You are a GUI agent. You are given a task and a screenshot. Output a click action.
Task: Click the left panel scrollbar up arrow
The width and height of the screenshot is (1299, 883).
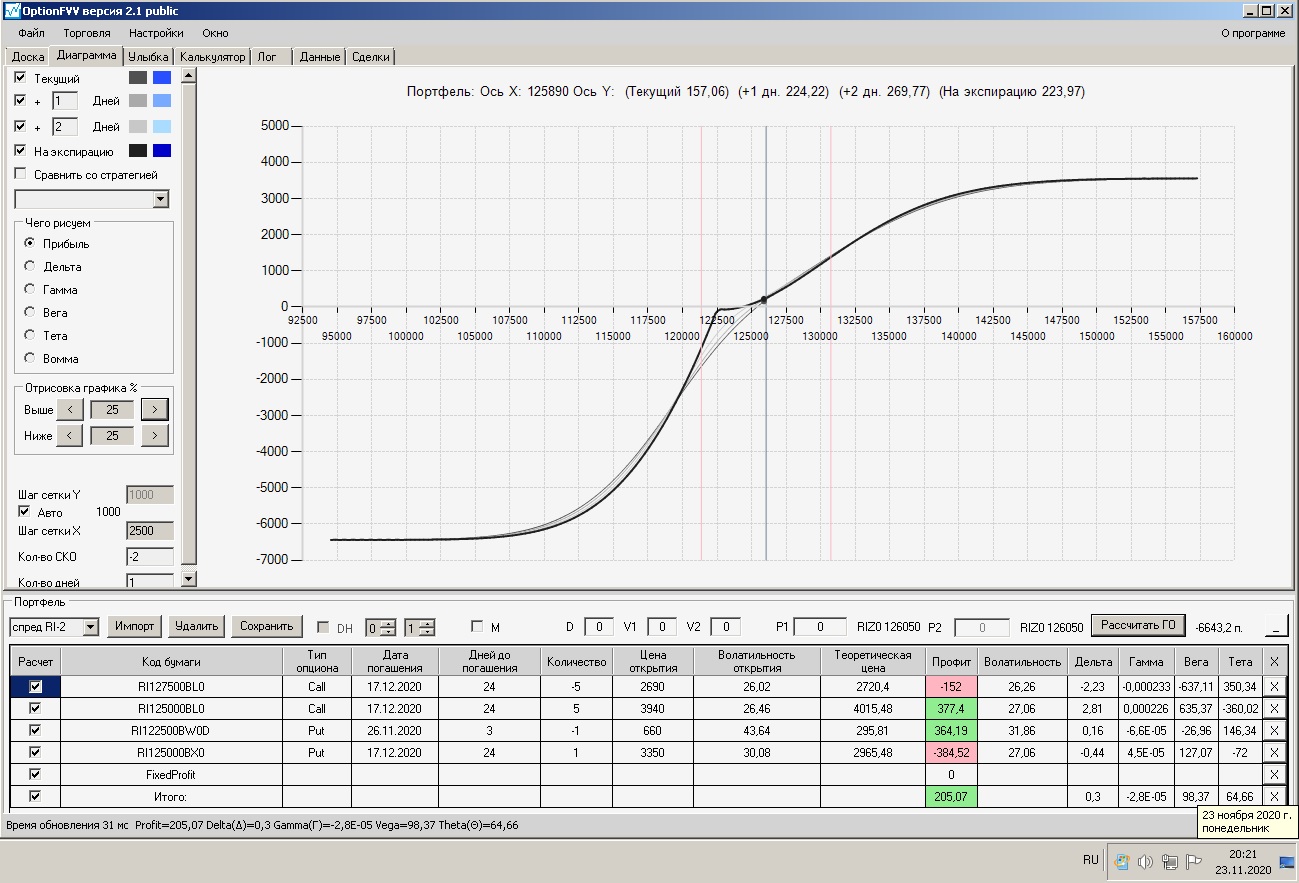[x=189, y=75]
